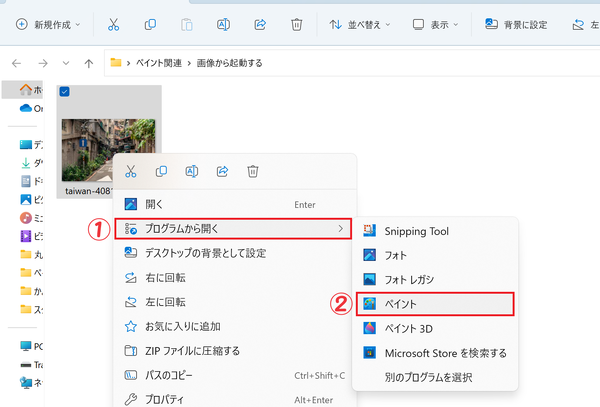600x407 pixels.
Task: Select 左に回転 in the context menu
Action: click(235, 302)
